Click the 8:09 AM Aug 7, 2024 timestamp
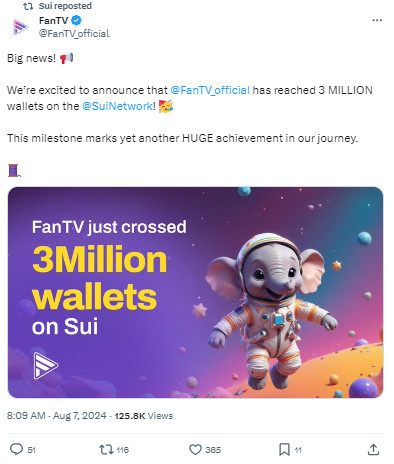This screenshot has width=394, height=464. 57,416
